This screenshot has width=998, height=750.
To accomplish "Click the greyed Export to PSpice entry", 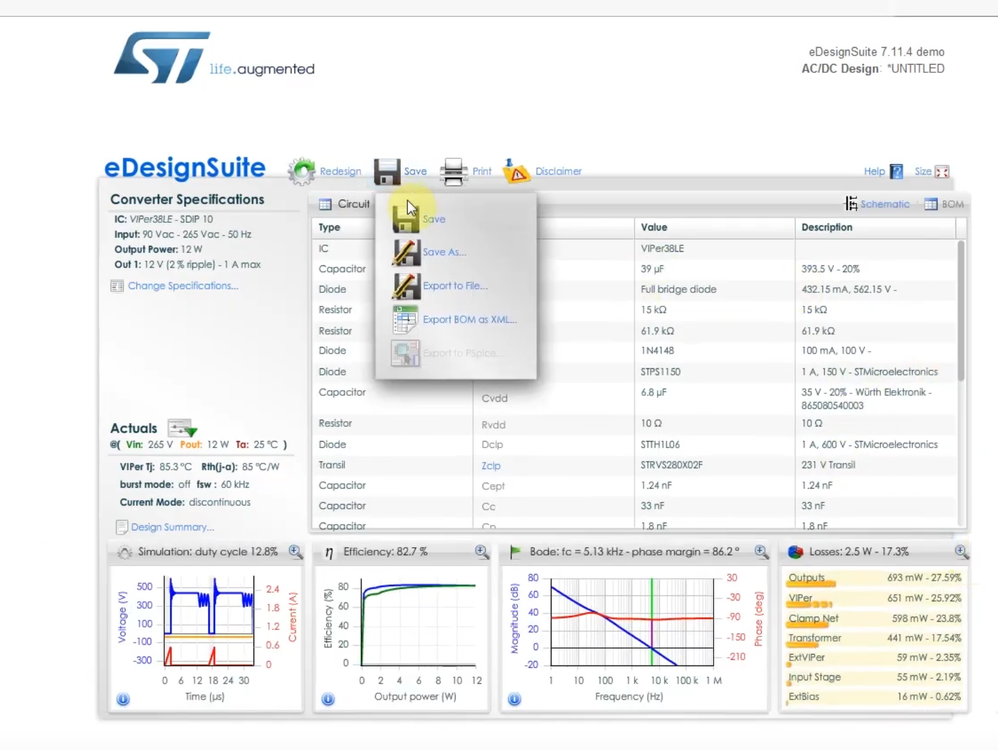I will (446, 353).
